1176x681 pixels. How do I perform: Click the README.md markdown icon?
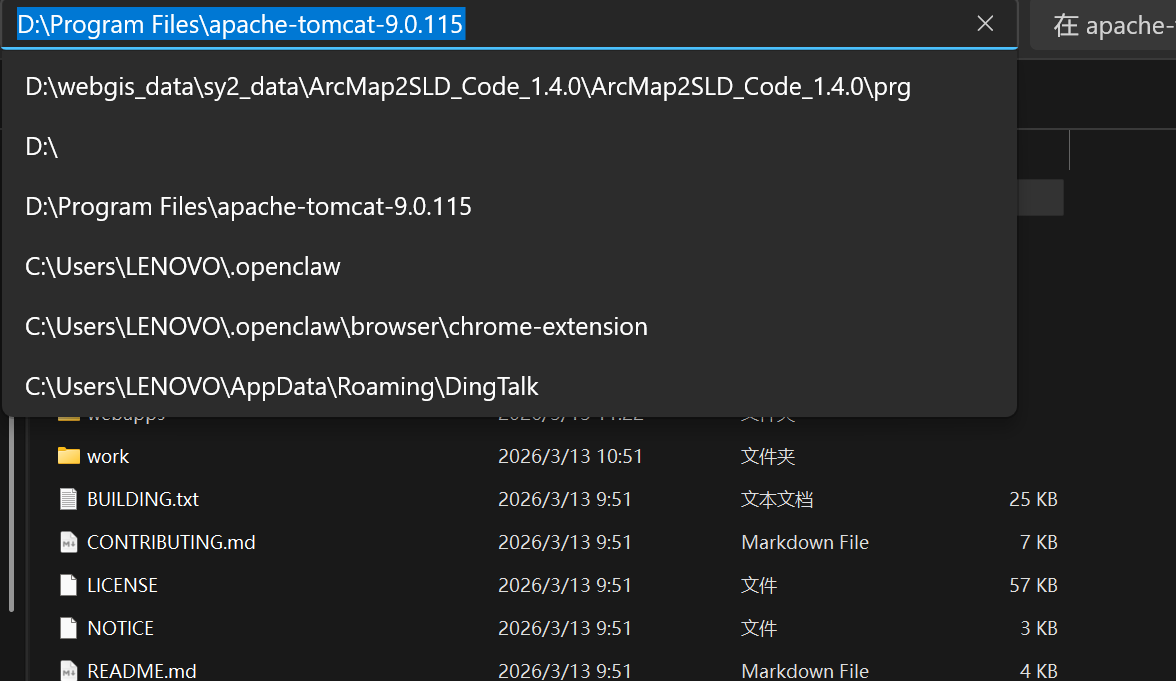coord(68,670)
